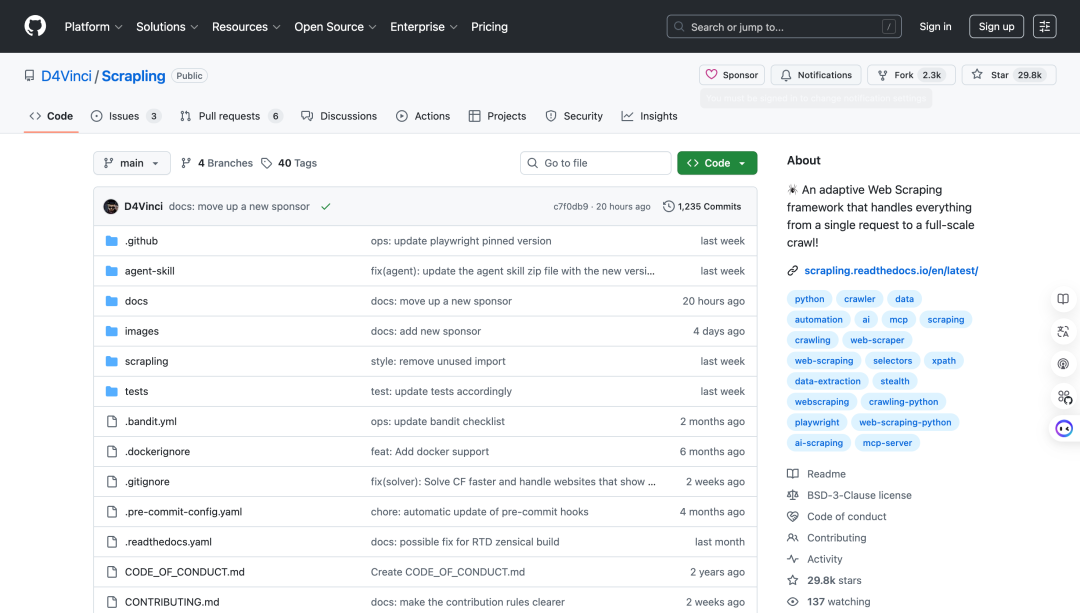This screenshot has width=1080, height=613.
Task: Open the CODE_OF_CONDUCT.md file
Action: 185,572
